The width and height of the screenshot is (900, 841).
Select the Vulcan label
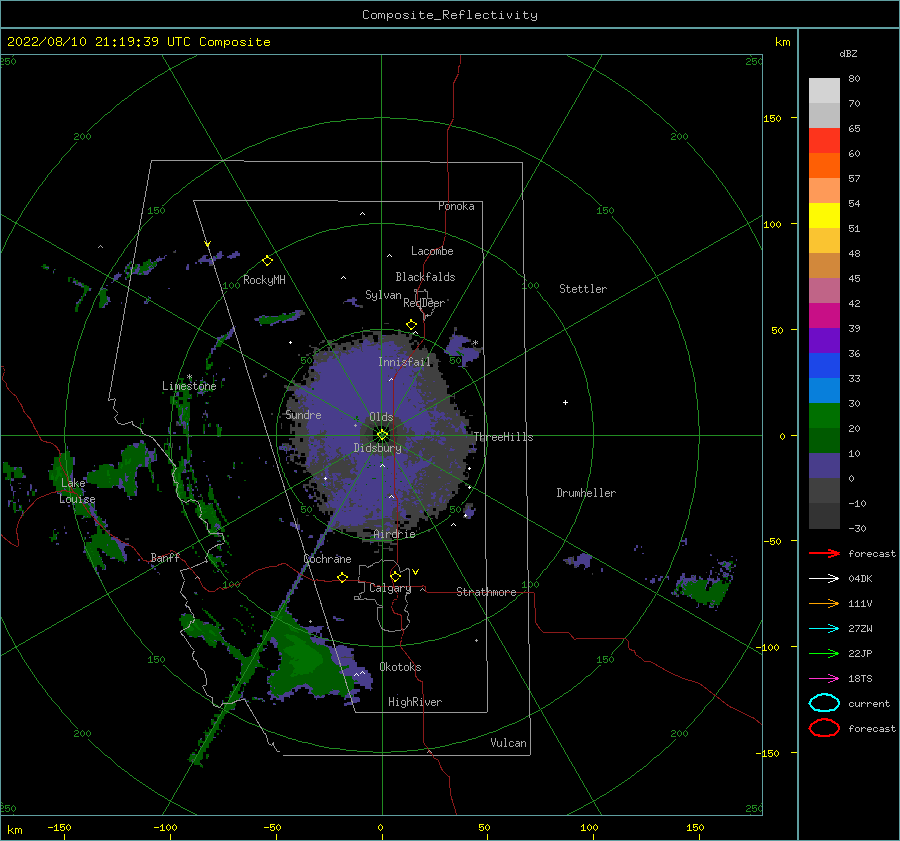pyautogui.click(x=508, y=743)
